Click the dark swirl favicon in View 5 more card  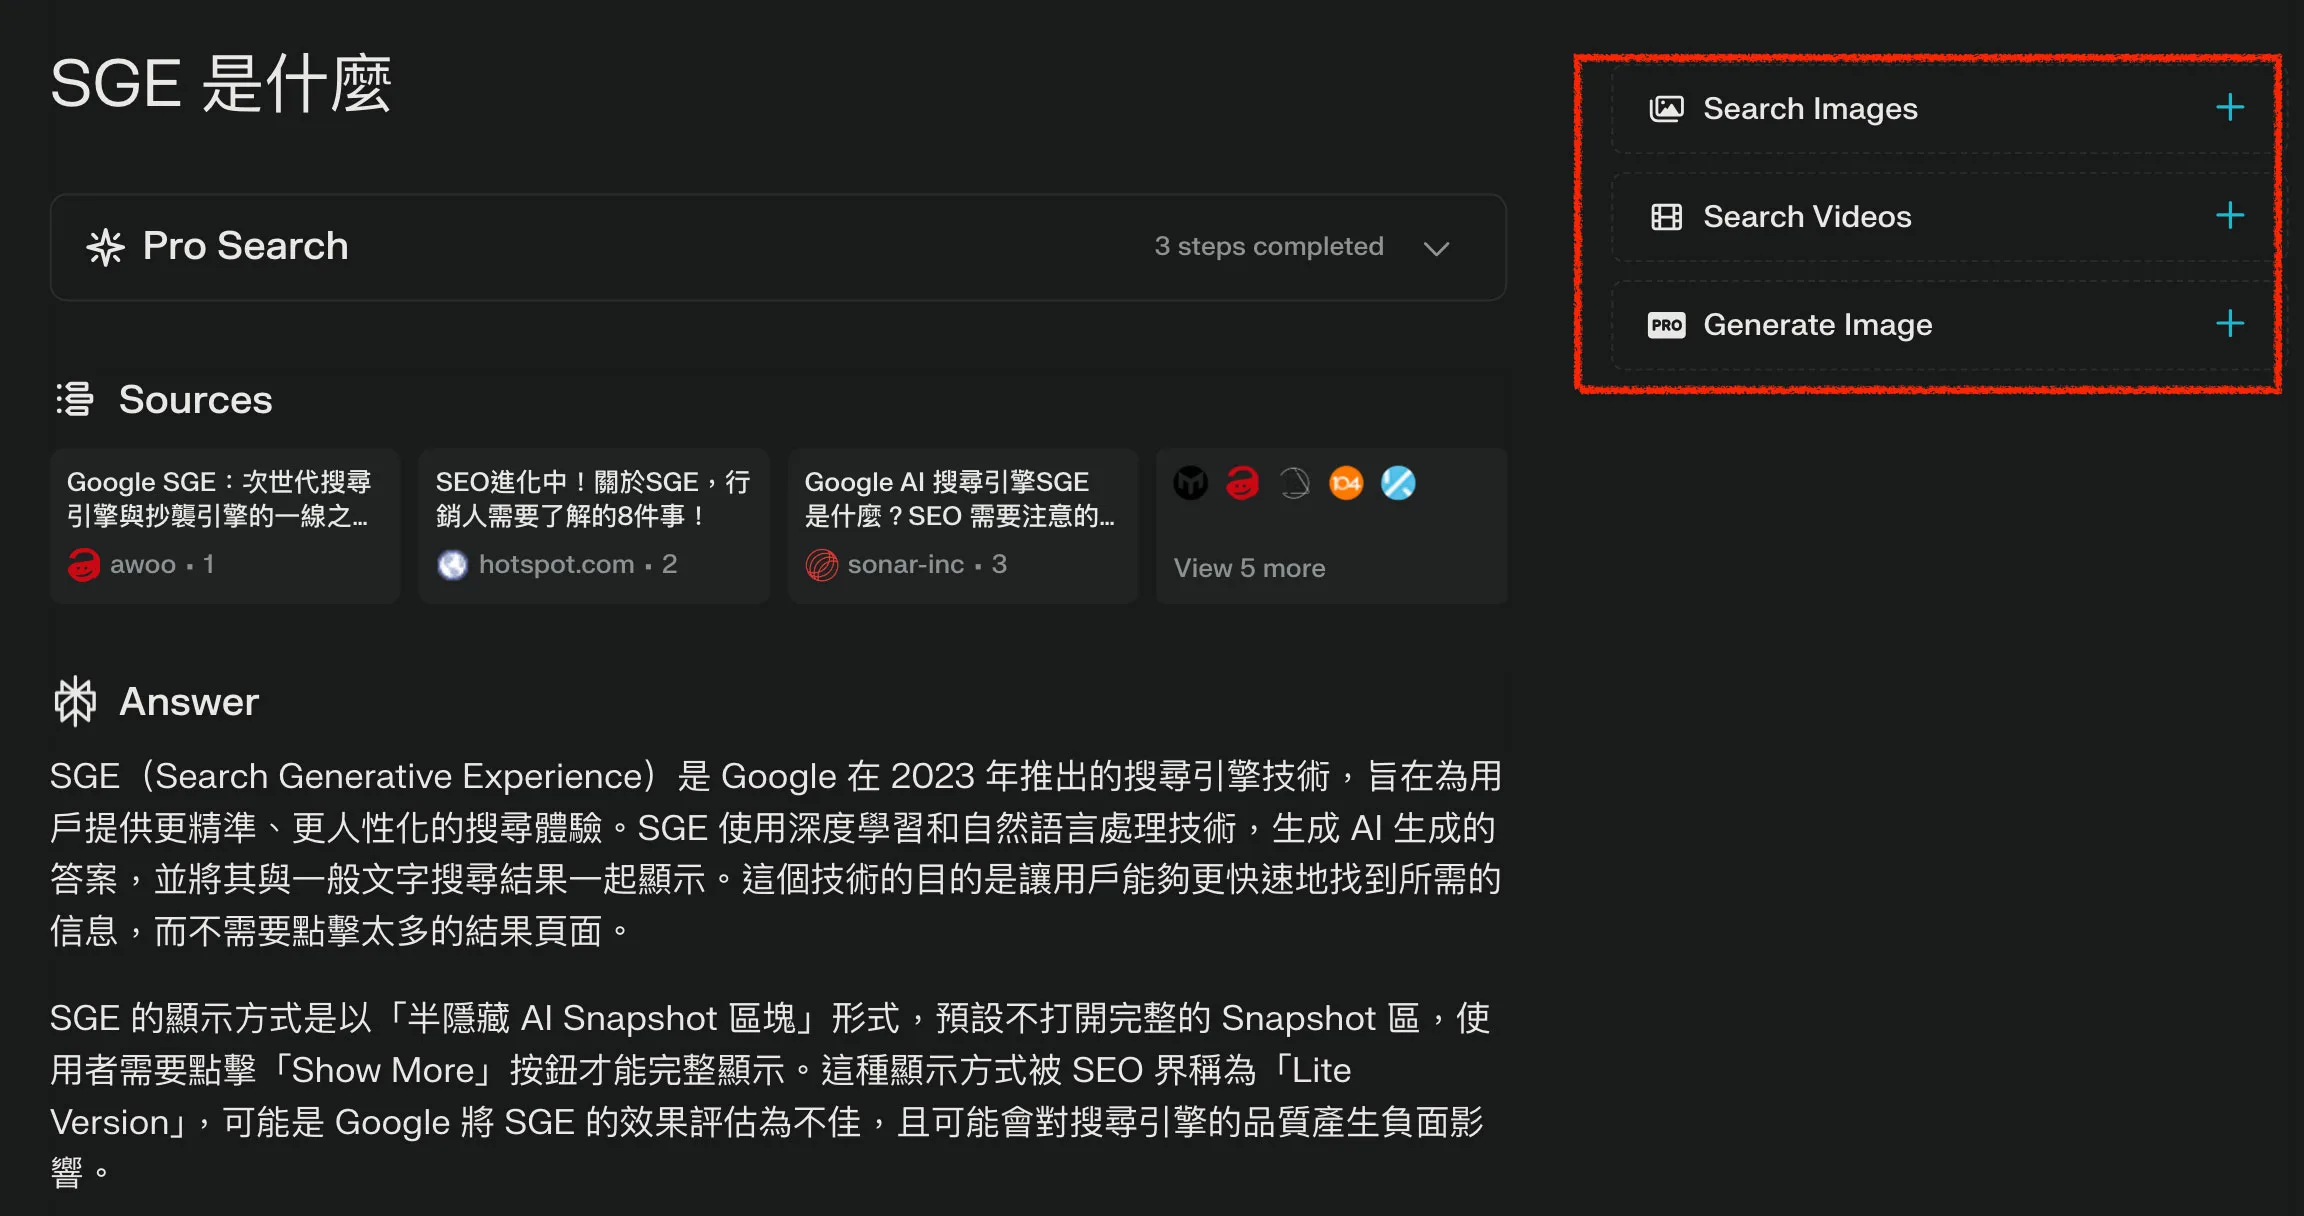click(1294, 483)
